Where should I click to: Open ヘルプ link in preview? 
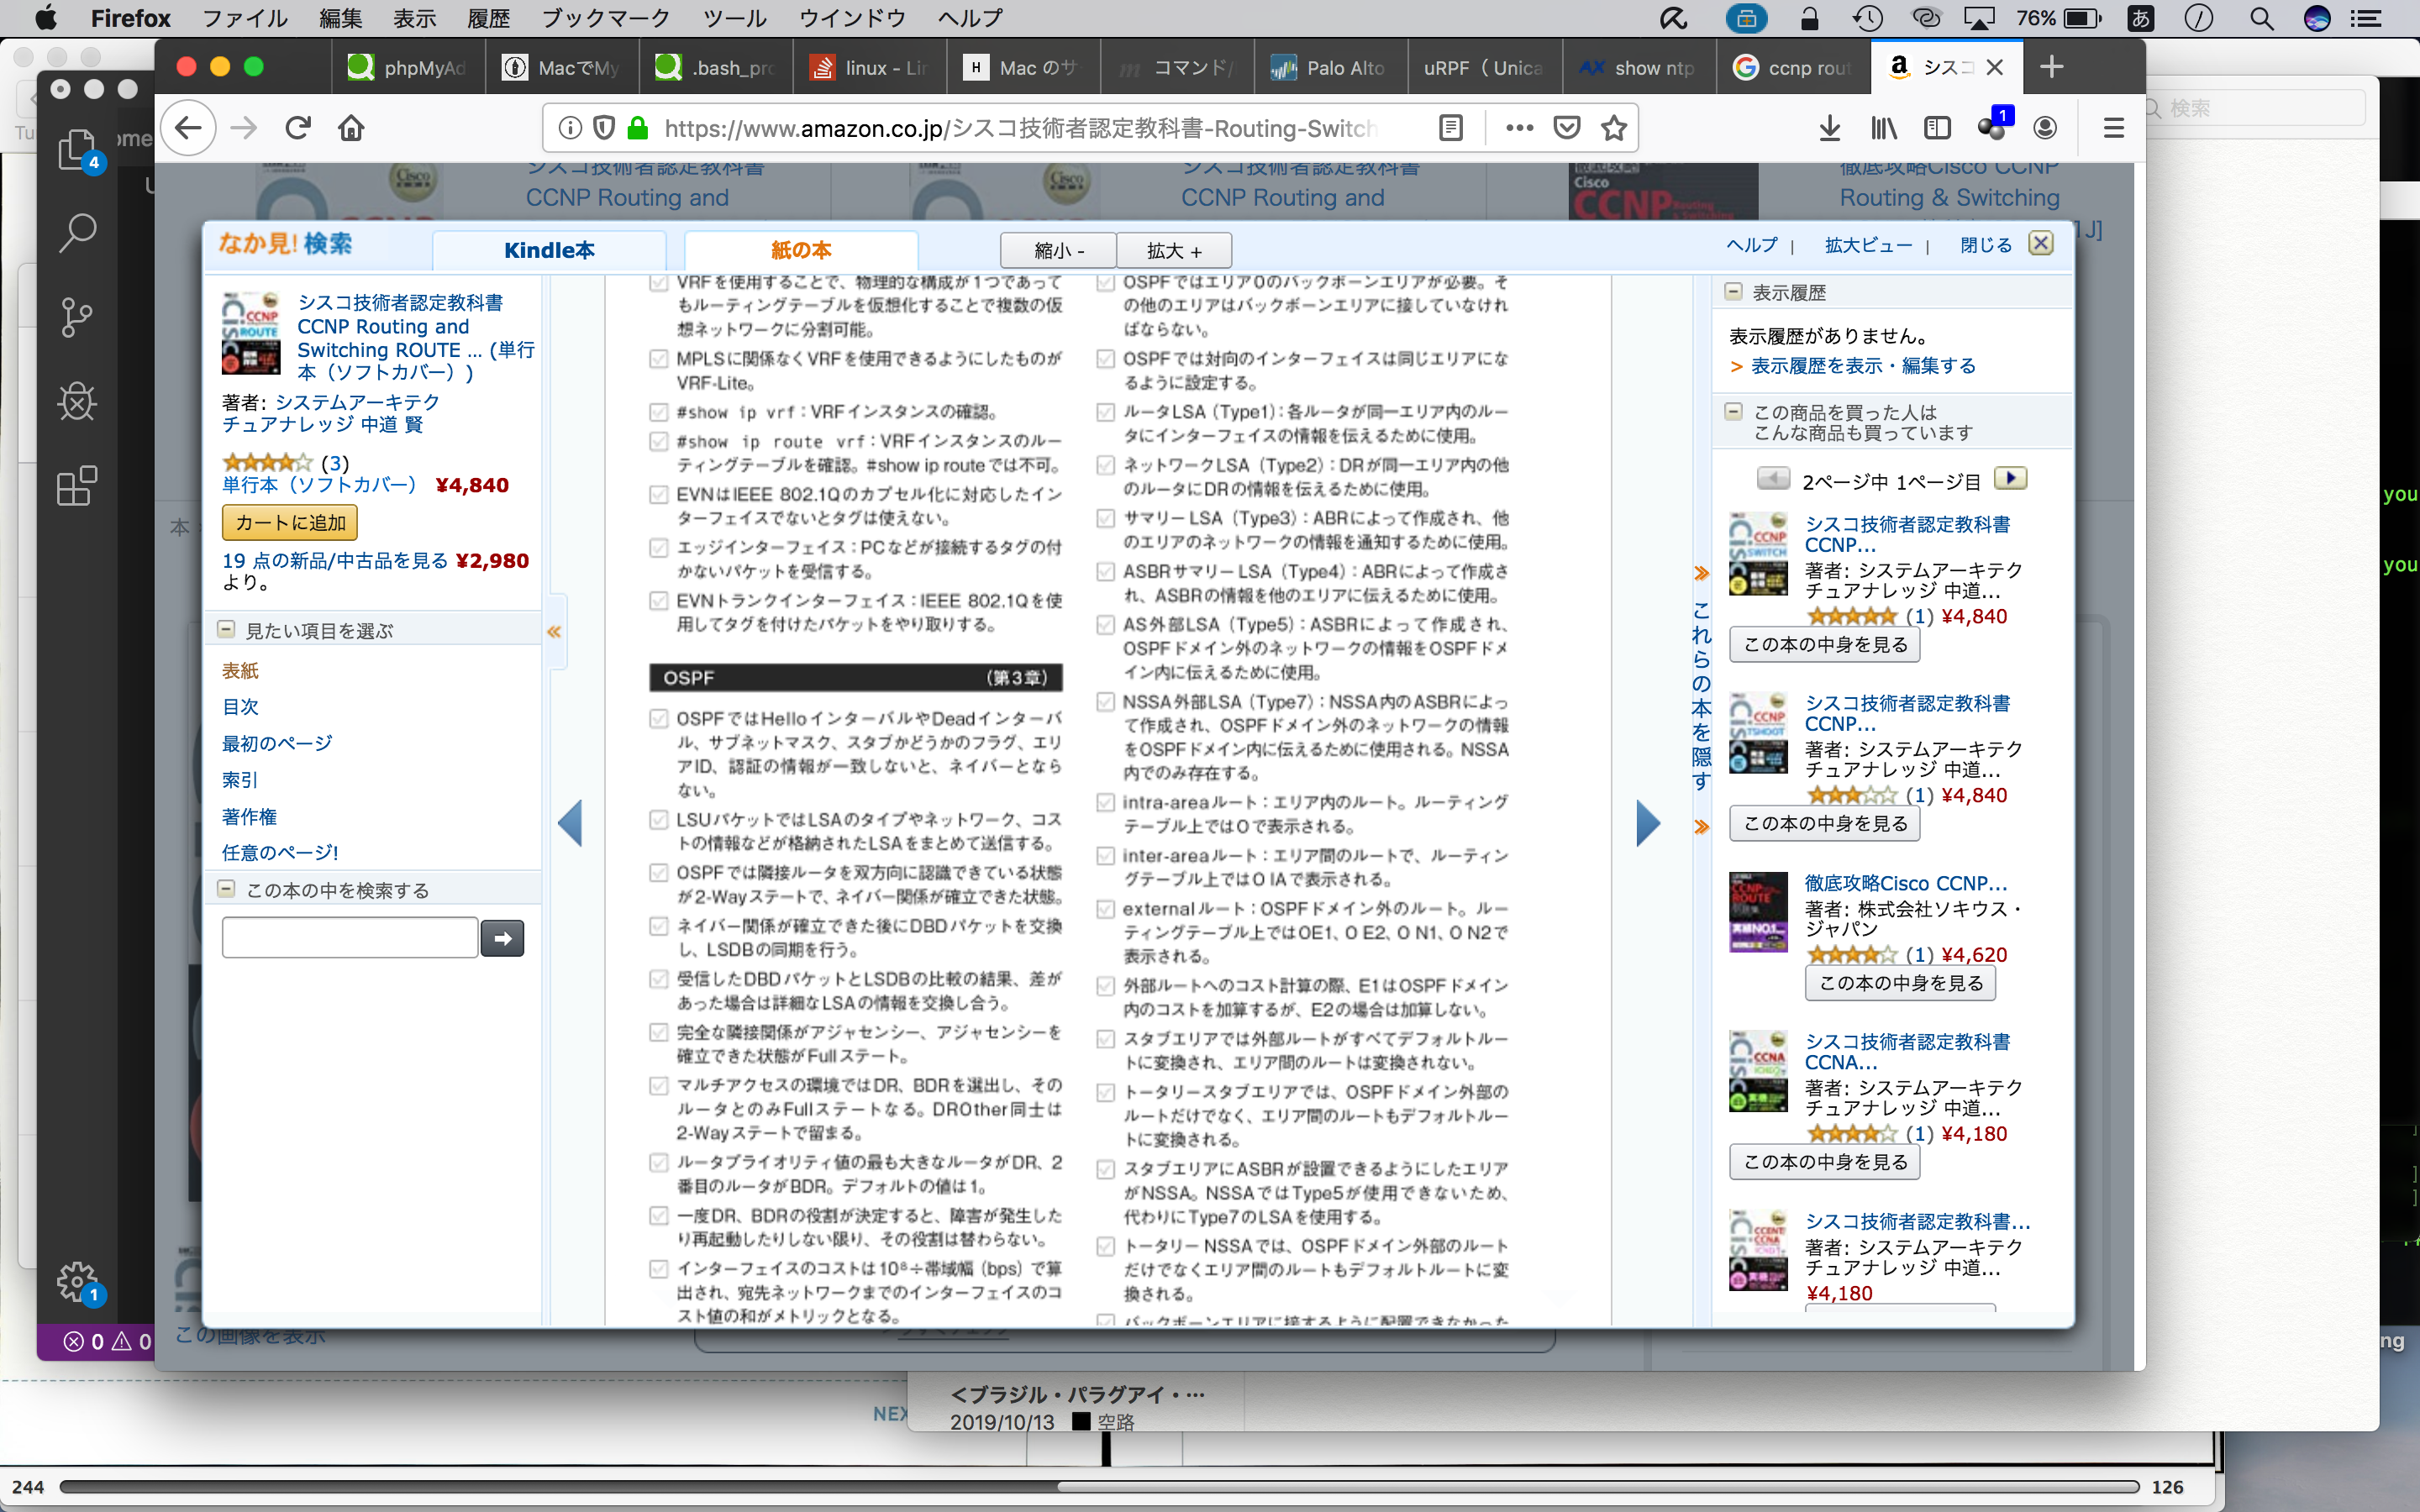pos(1752,245)
